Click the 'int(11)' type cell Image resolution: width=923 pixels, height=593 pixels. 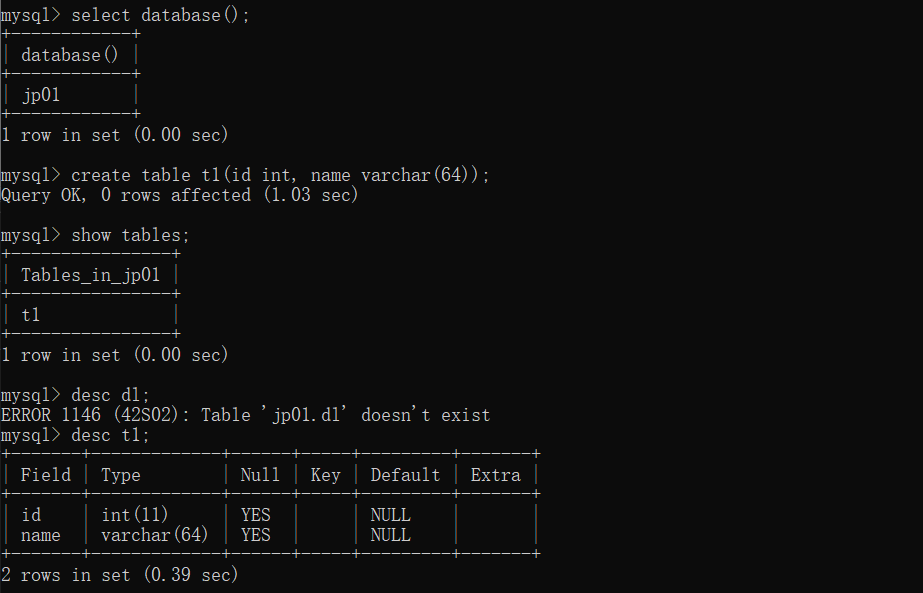(x=136, y=515)
